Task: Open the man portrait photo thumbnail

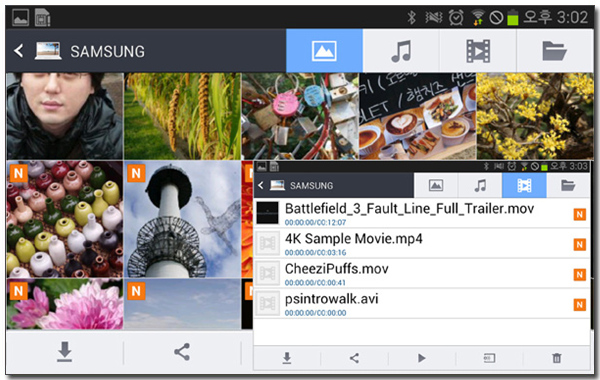Action: pyautogui.click(x=65, y=116)
